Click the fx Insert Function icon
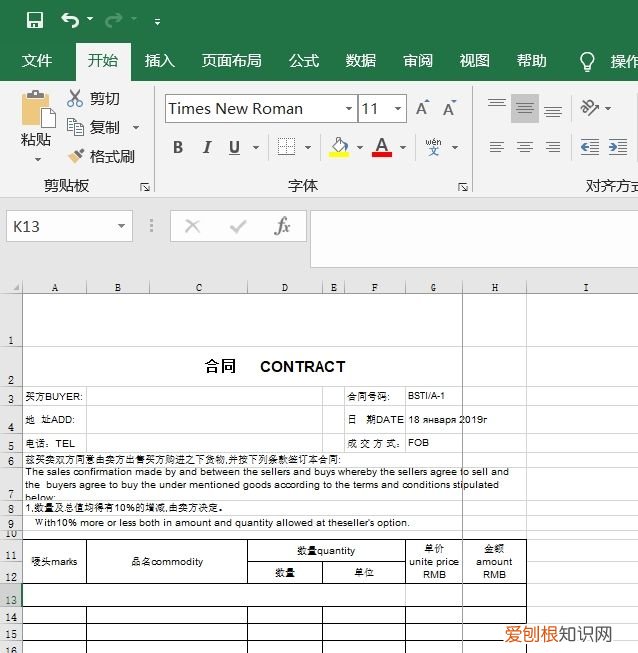This screenshot has height=653, width=638. (x=282, y=226)
